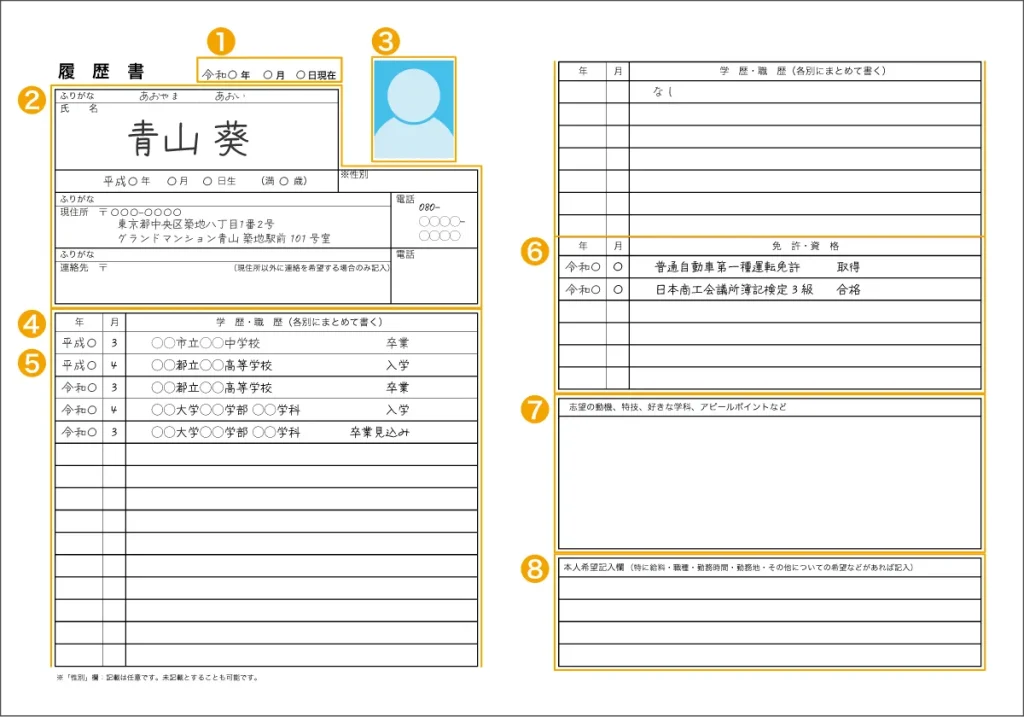1024x717 pixels.
Task: Select the 令和○年○月○日現在 date line
Action: tap(269, 75)
